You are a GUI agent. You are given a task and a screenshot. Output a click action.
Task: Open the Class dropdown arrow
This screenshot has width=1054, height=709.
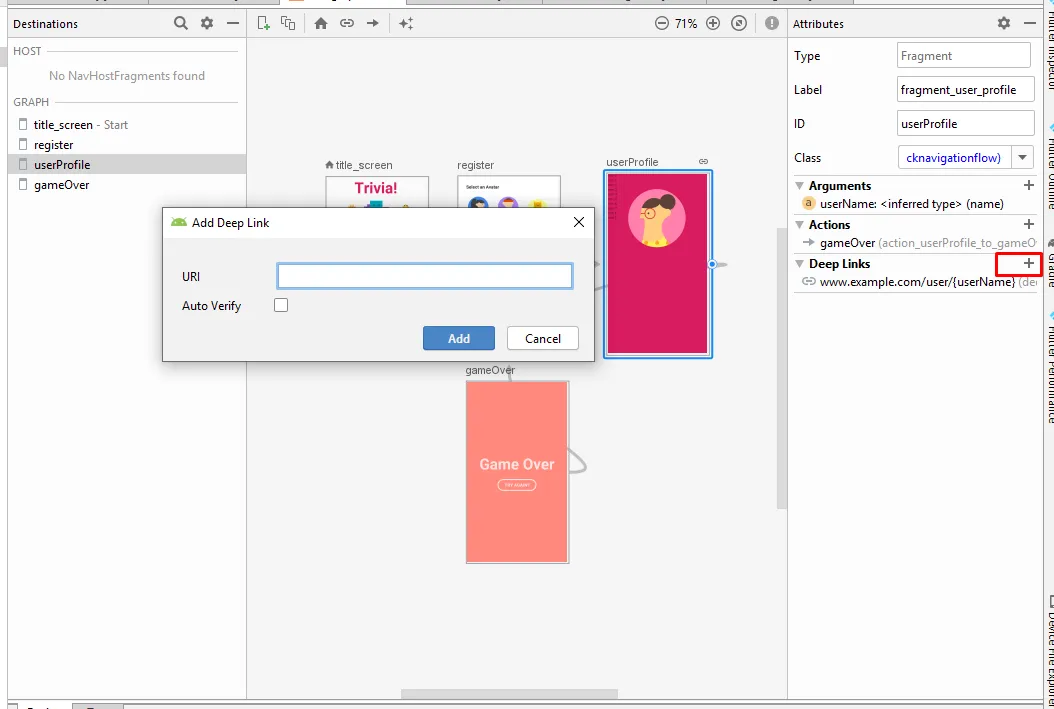1021,157
